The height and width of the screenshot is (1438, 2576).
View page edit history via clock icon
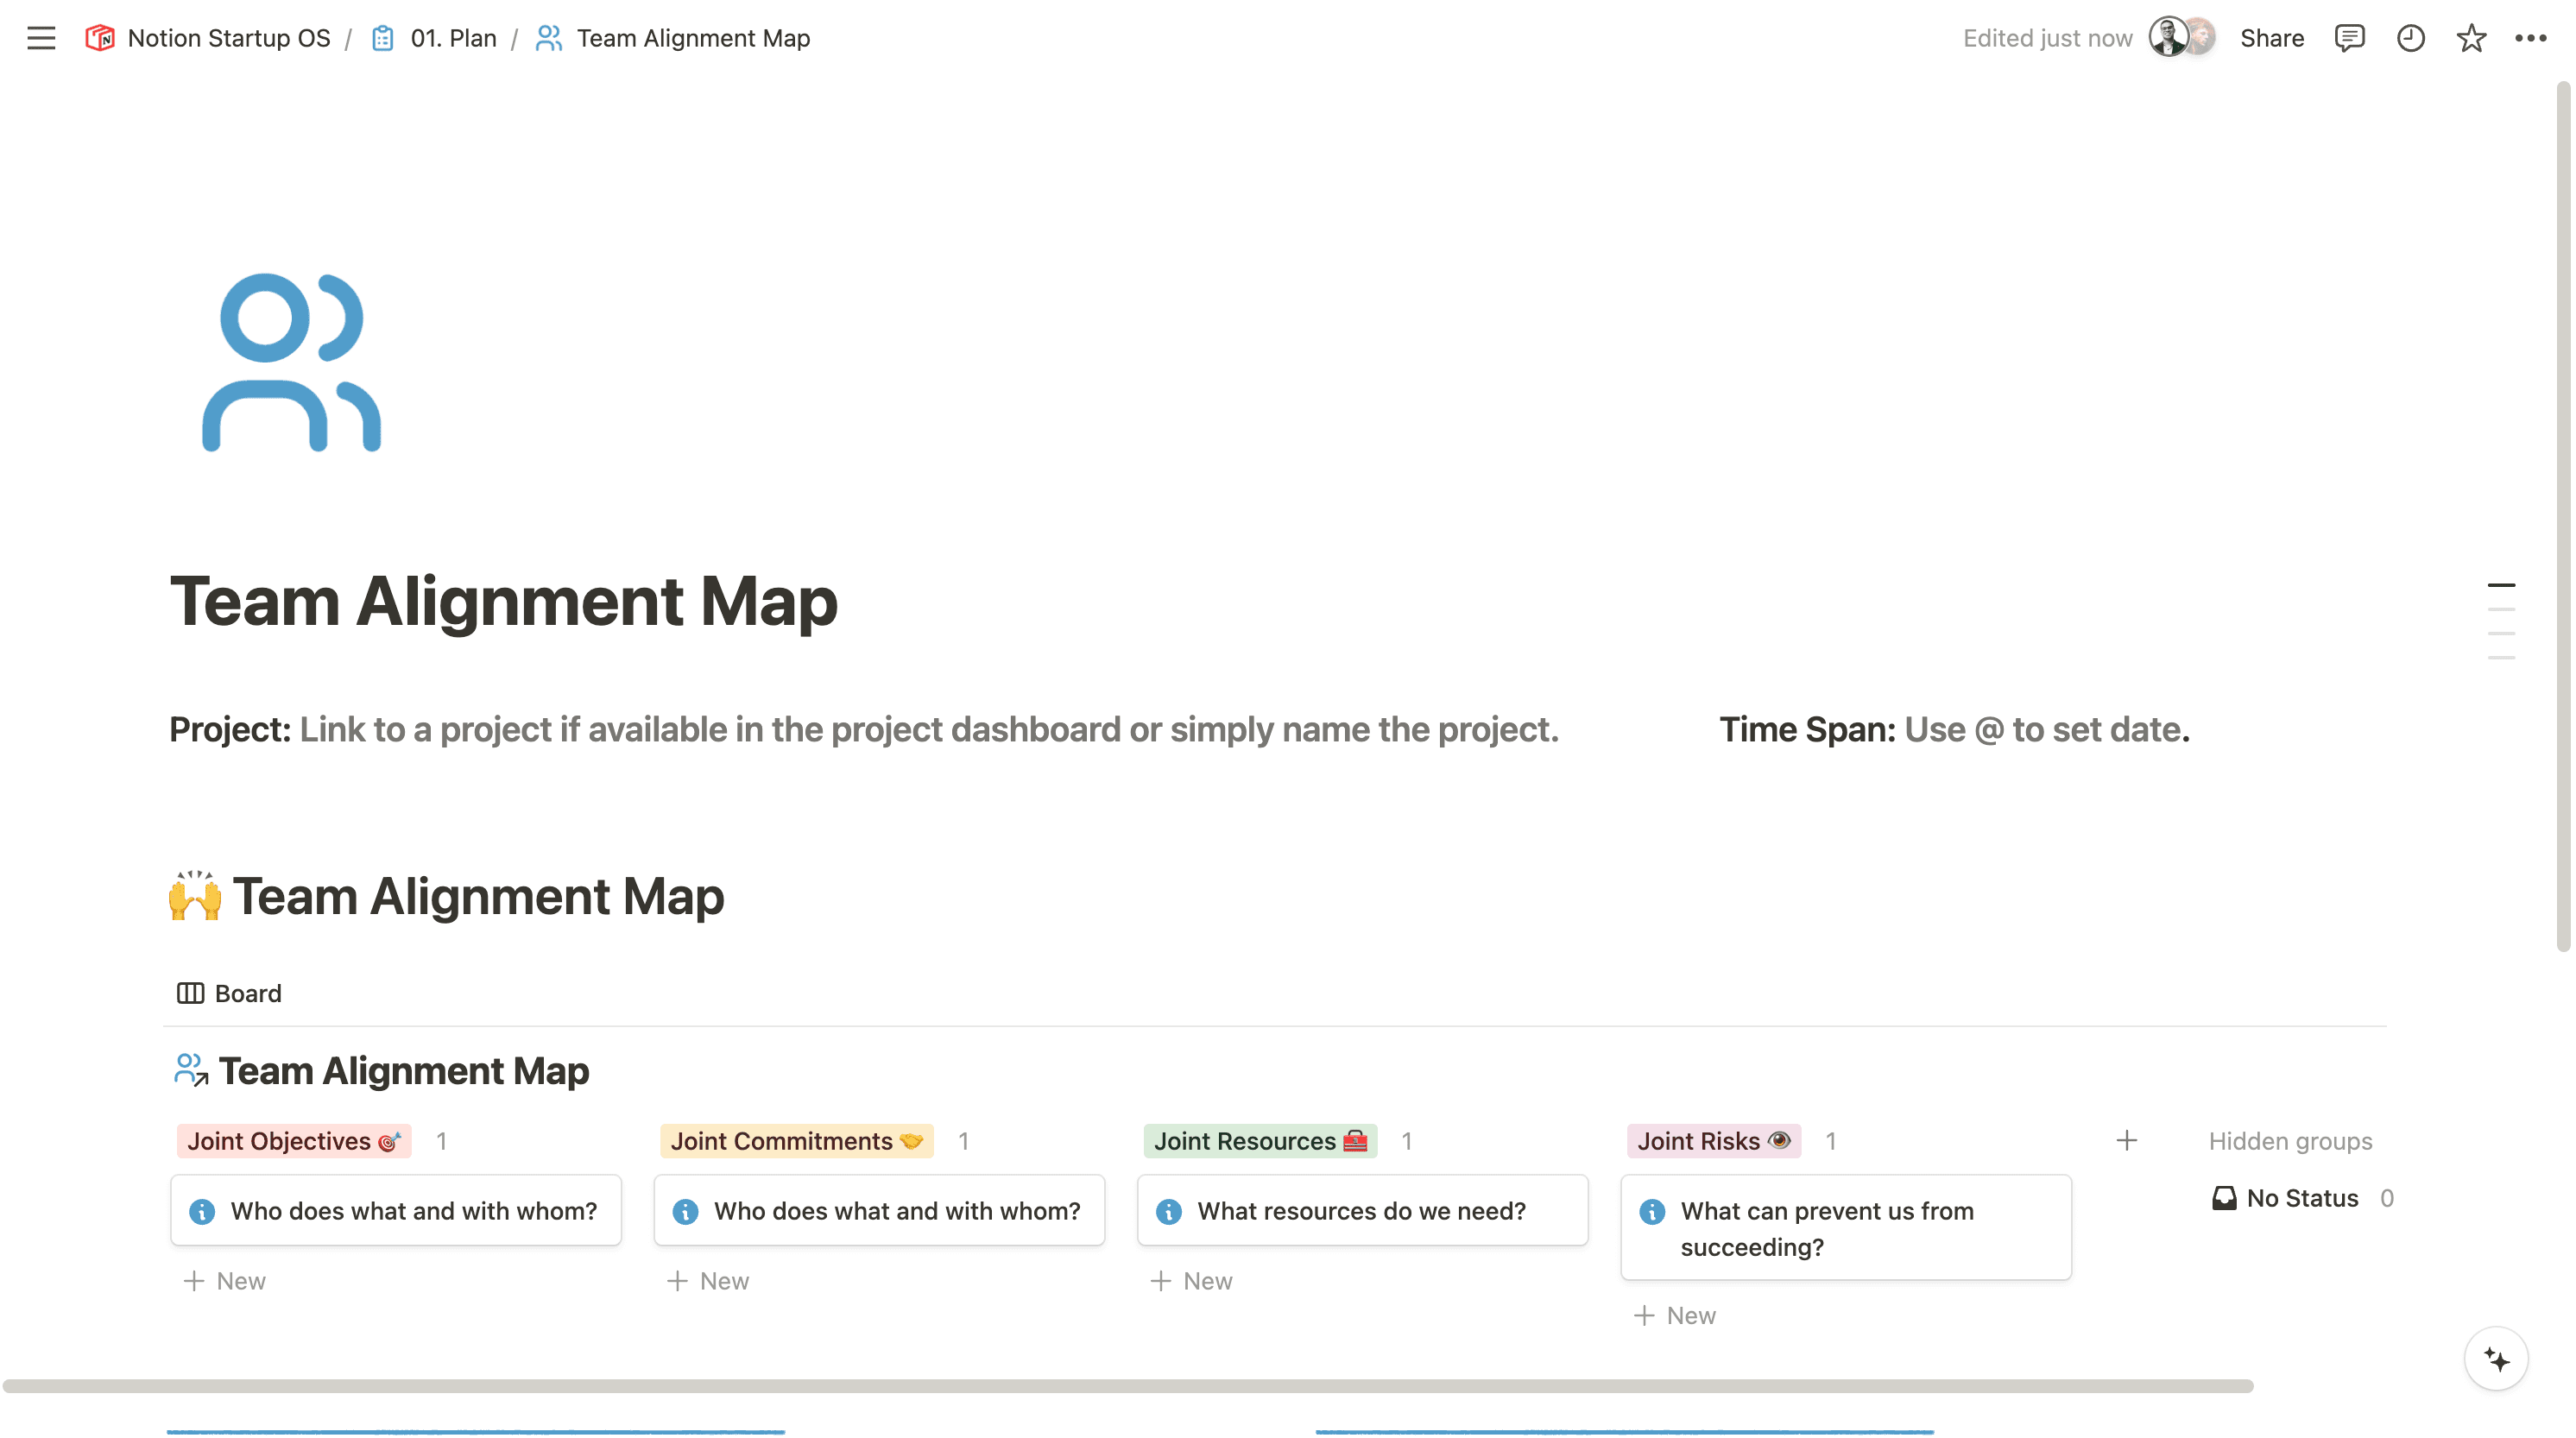pos(2411,38)
